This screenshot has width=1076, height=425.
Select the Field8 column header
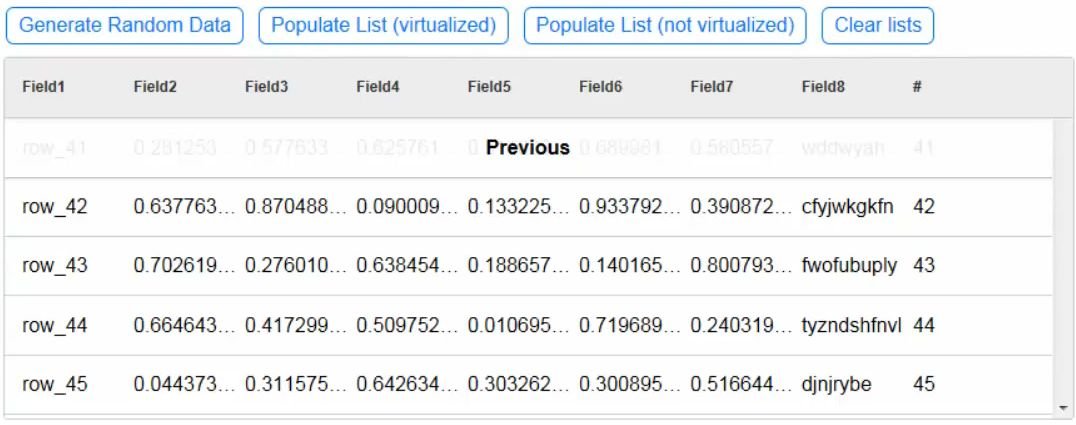click(x=823, y=87)
